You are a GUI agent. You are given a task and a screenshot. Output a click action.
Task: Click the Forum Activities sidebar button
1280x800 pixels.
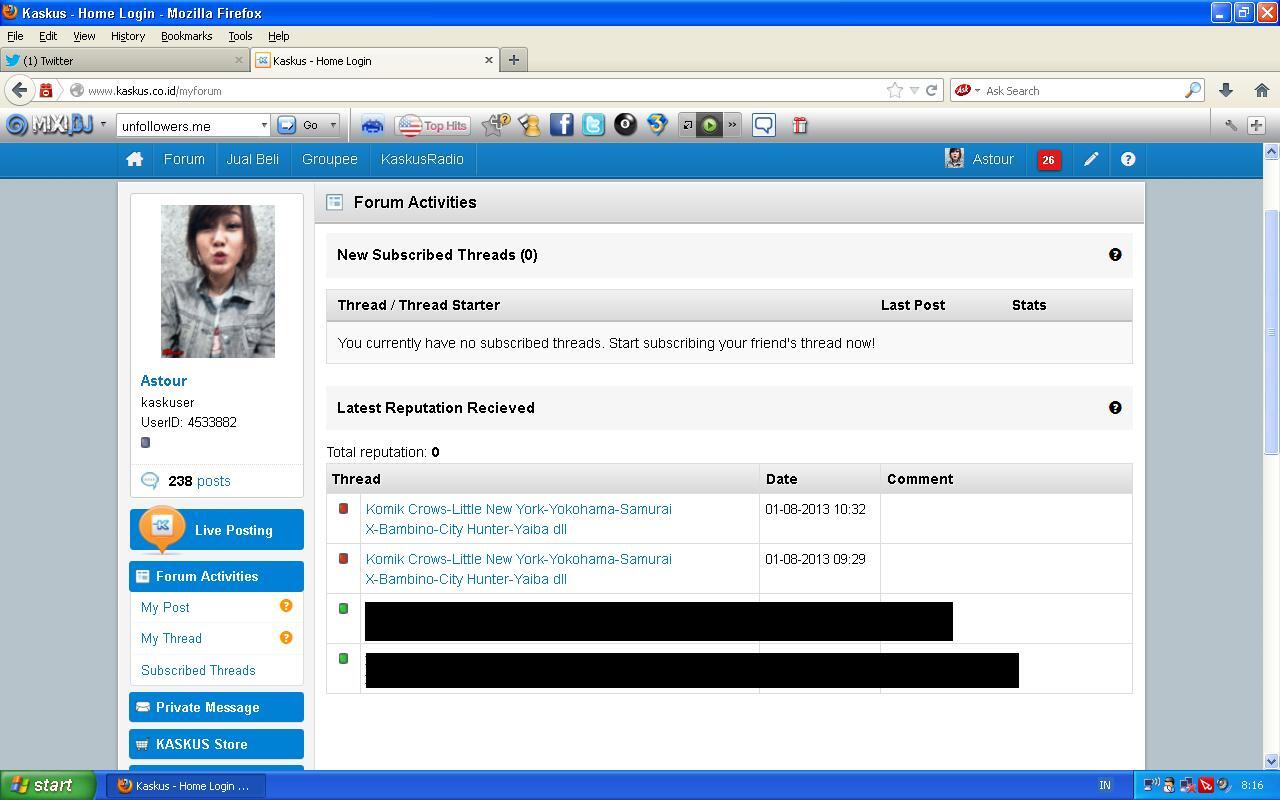217,576
